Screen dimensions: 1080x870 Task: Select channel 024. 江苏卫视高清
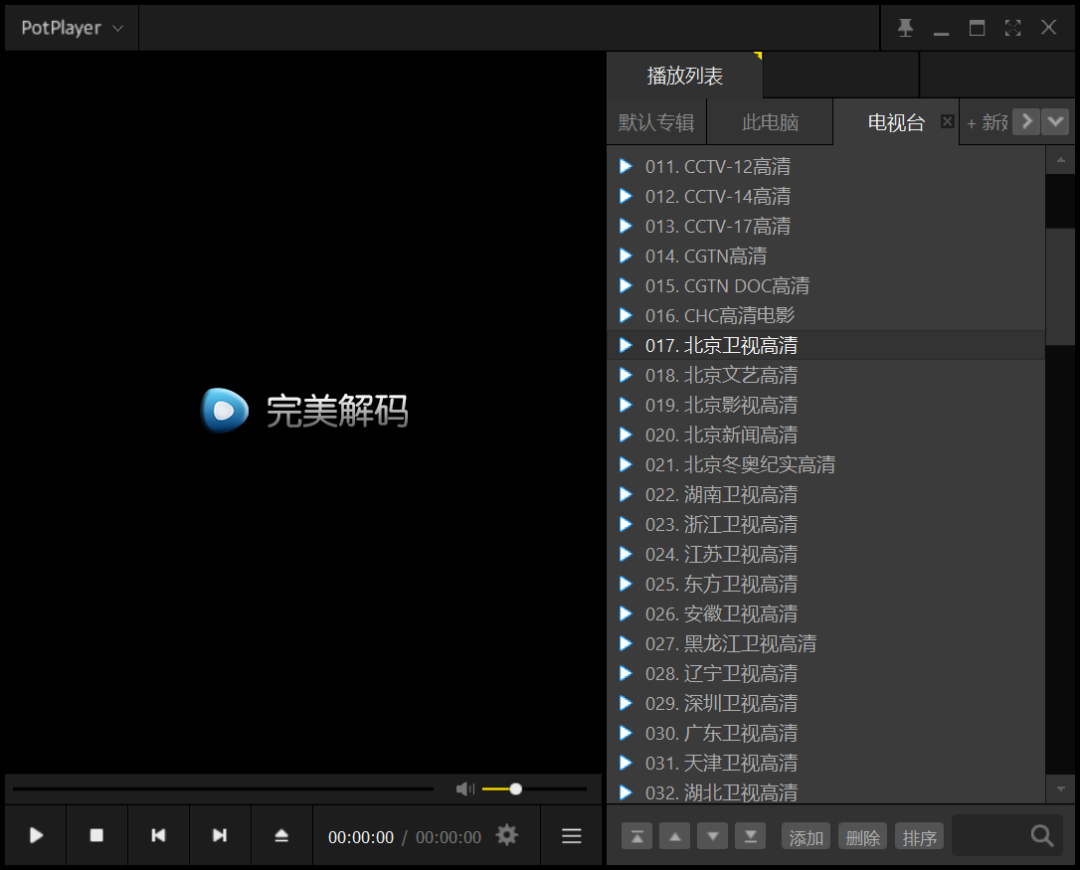tap(827, 555)
